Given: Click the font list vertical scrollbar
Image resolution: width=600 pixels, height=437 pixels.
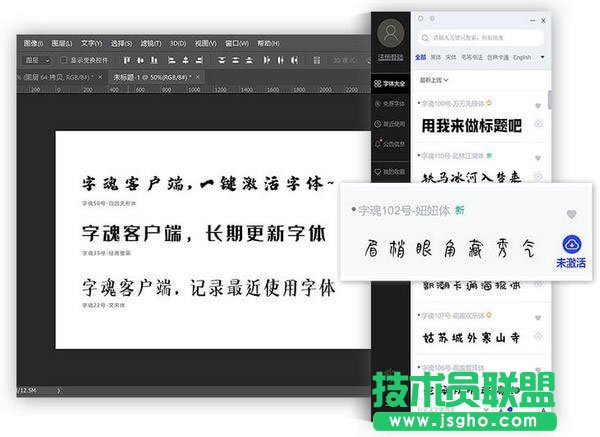Looking at the screenshot, I should point(549,100).
